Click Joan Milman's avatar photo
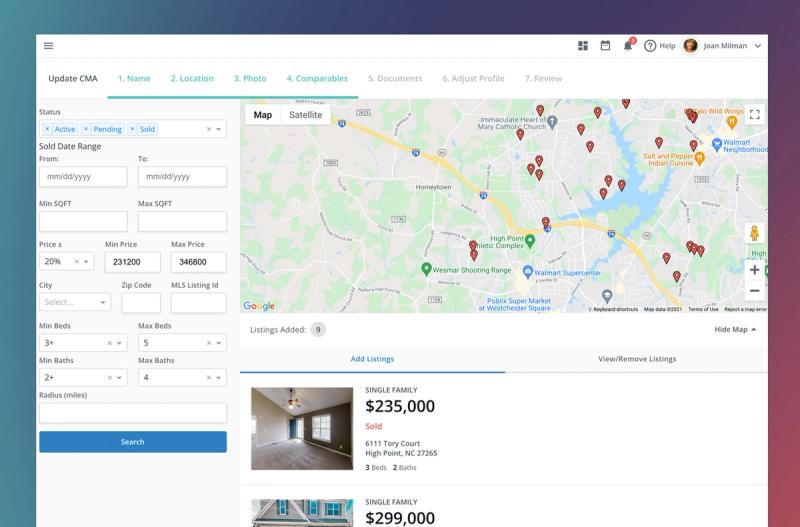The width and height of the screenshot is (800, 527). 690,45
